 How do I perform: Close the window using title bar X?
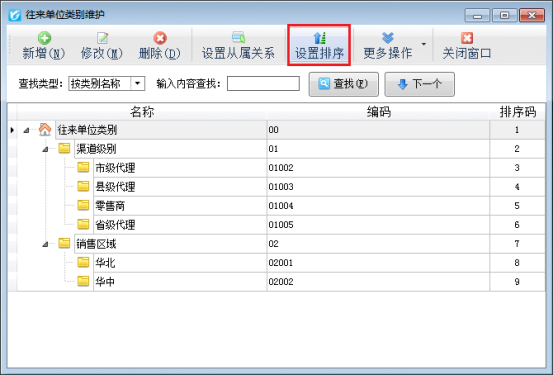[532, 16]
